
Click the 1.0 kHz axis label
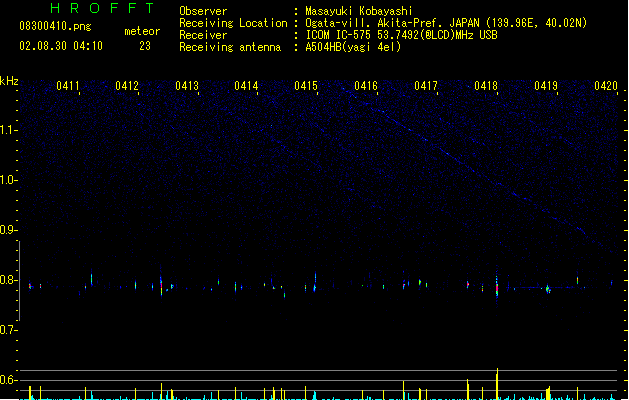tap(8, 180)
